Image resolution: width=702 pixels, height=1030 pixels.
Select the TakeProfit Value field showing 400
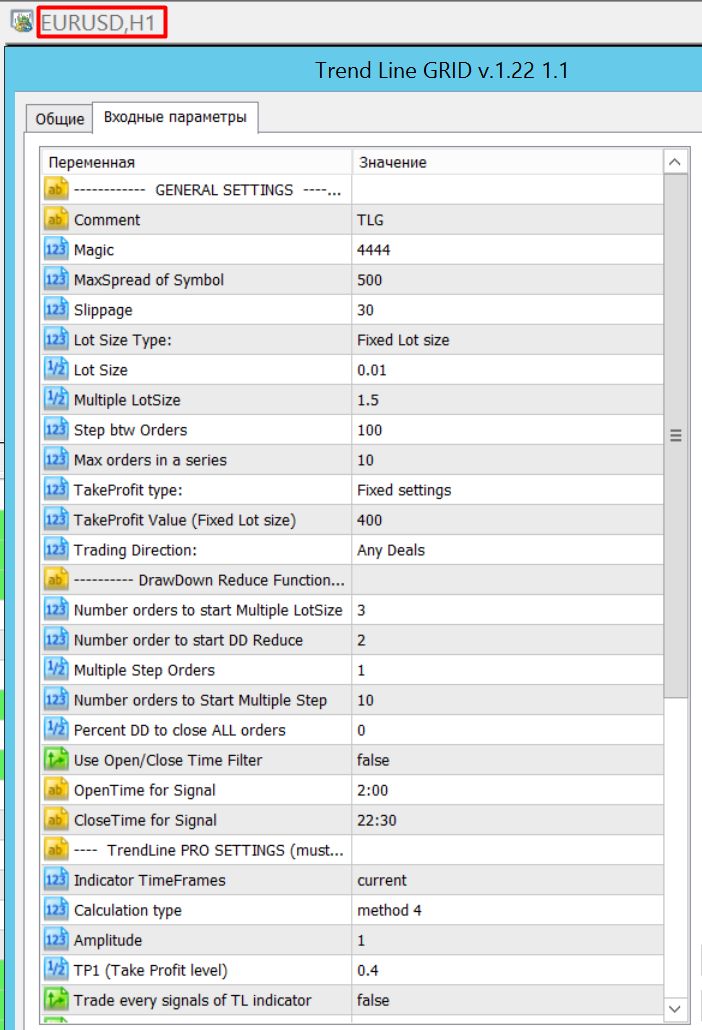tap(508, 520)
